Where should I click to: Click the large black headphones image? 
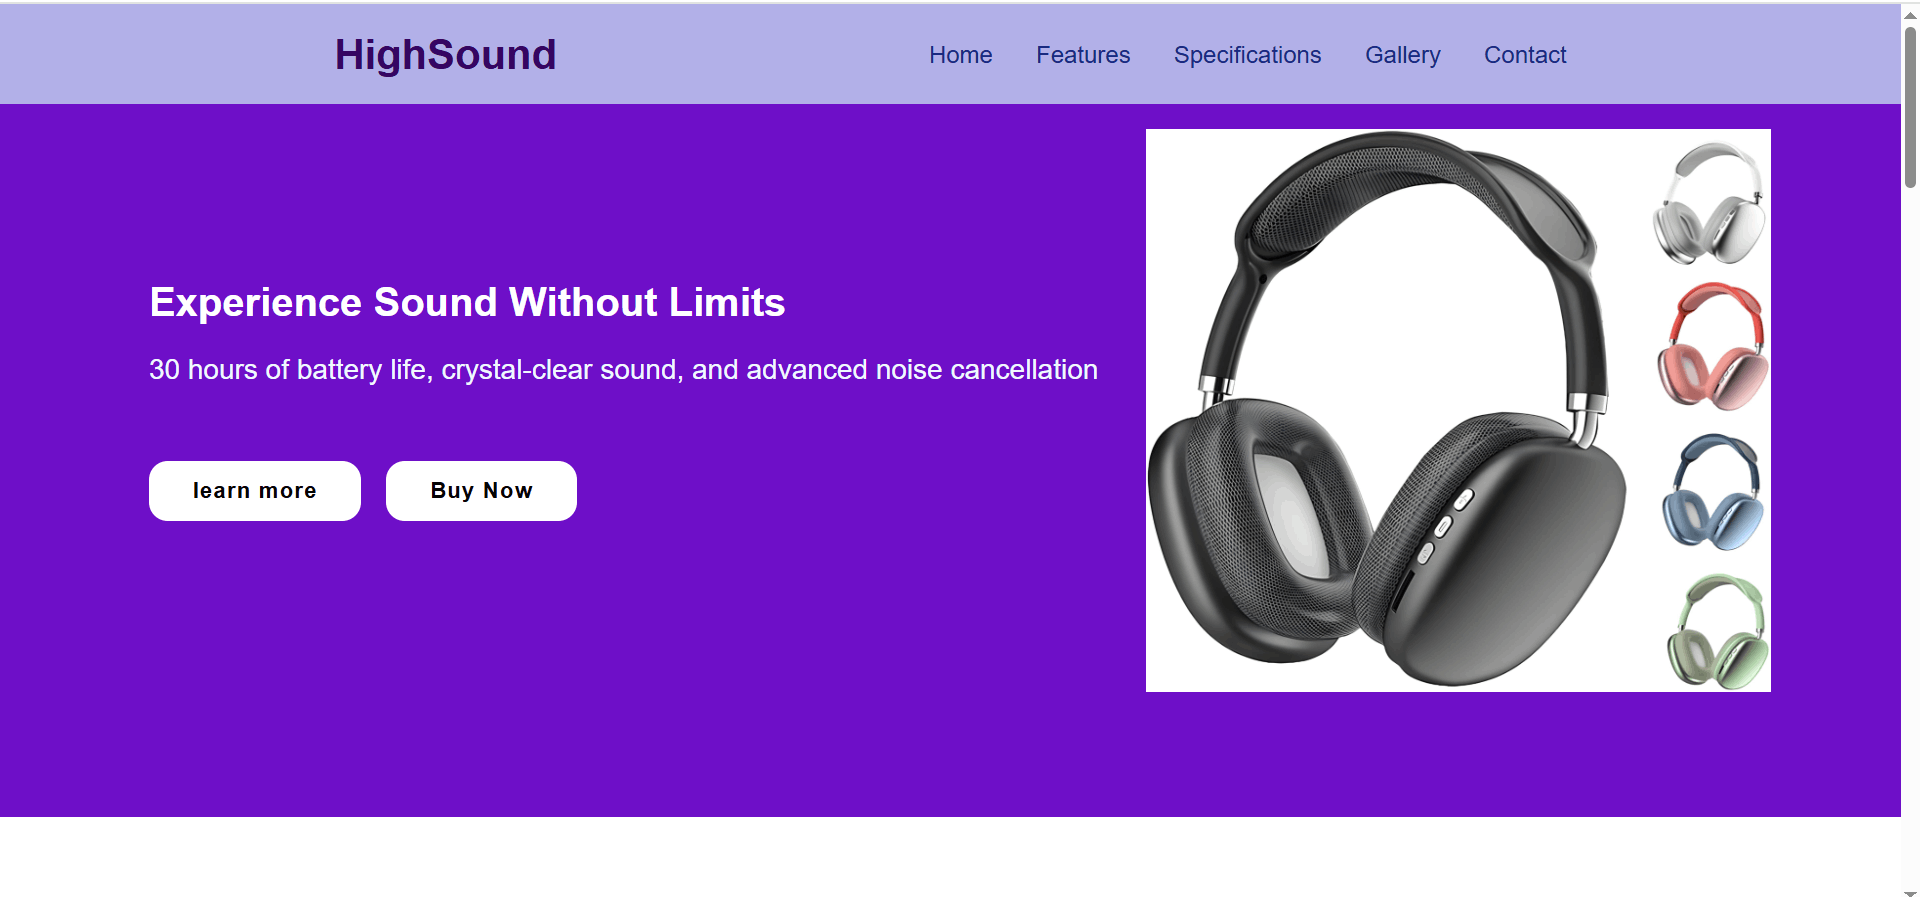pos(1390,410)
